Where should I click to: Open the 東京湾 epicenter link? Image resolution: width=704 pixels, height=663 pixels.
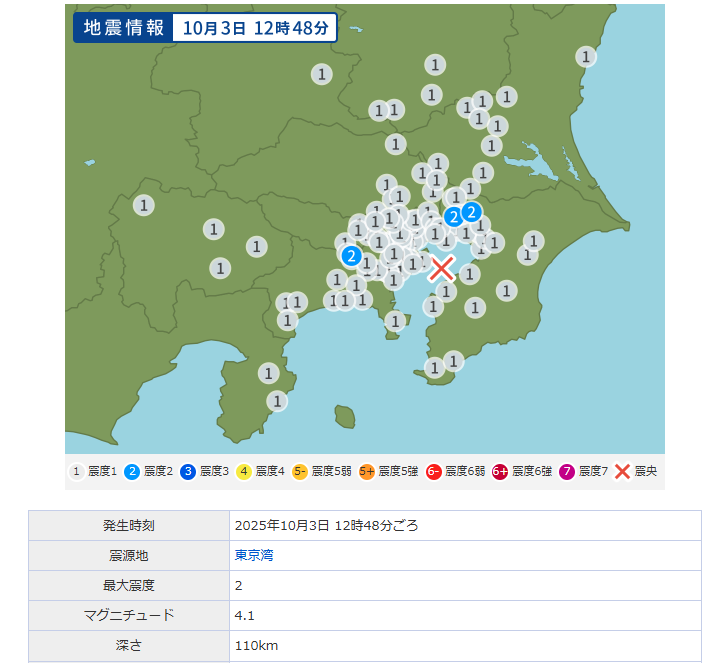click(253, 555)
